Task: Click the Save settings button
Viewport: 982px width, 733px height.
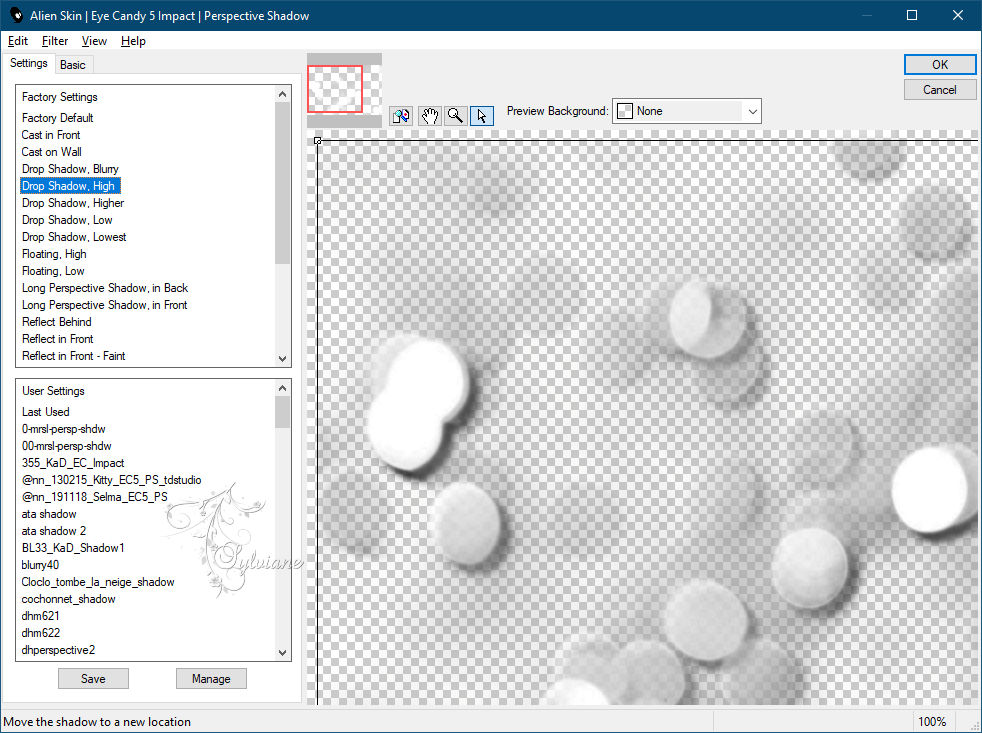Action: (93, 678)
